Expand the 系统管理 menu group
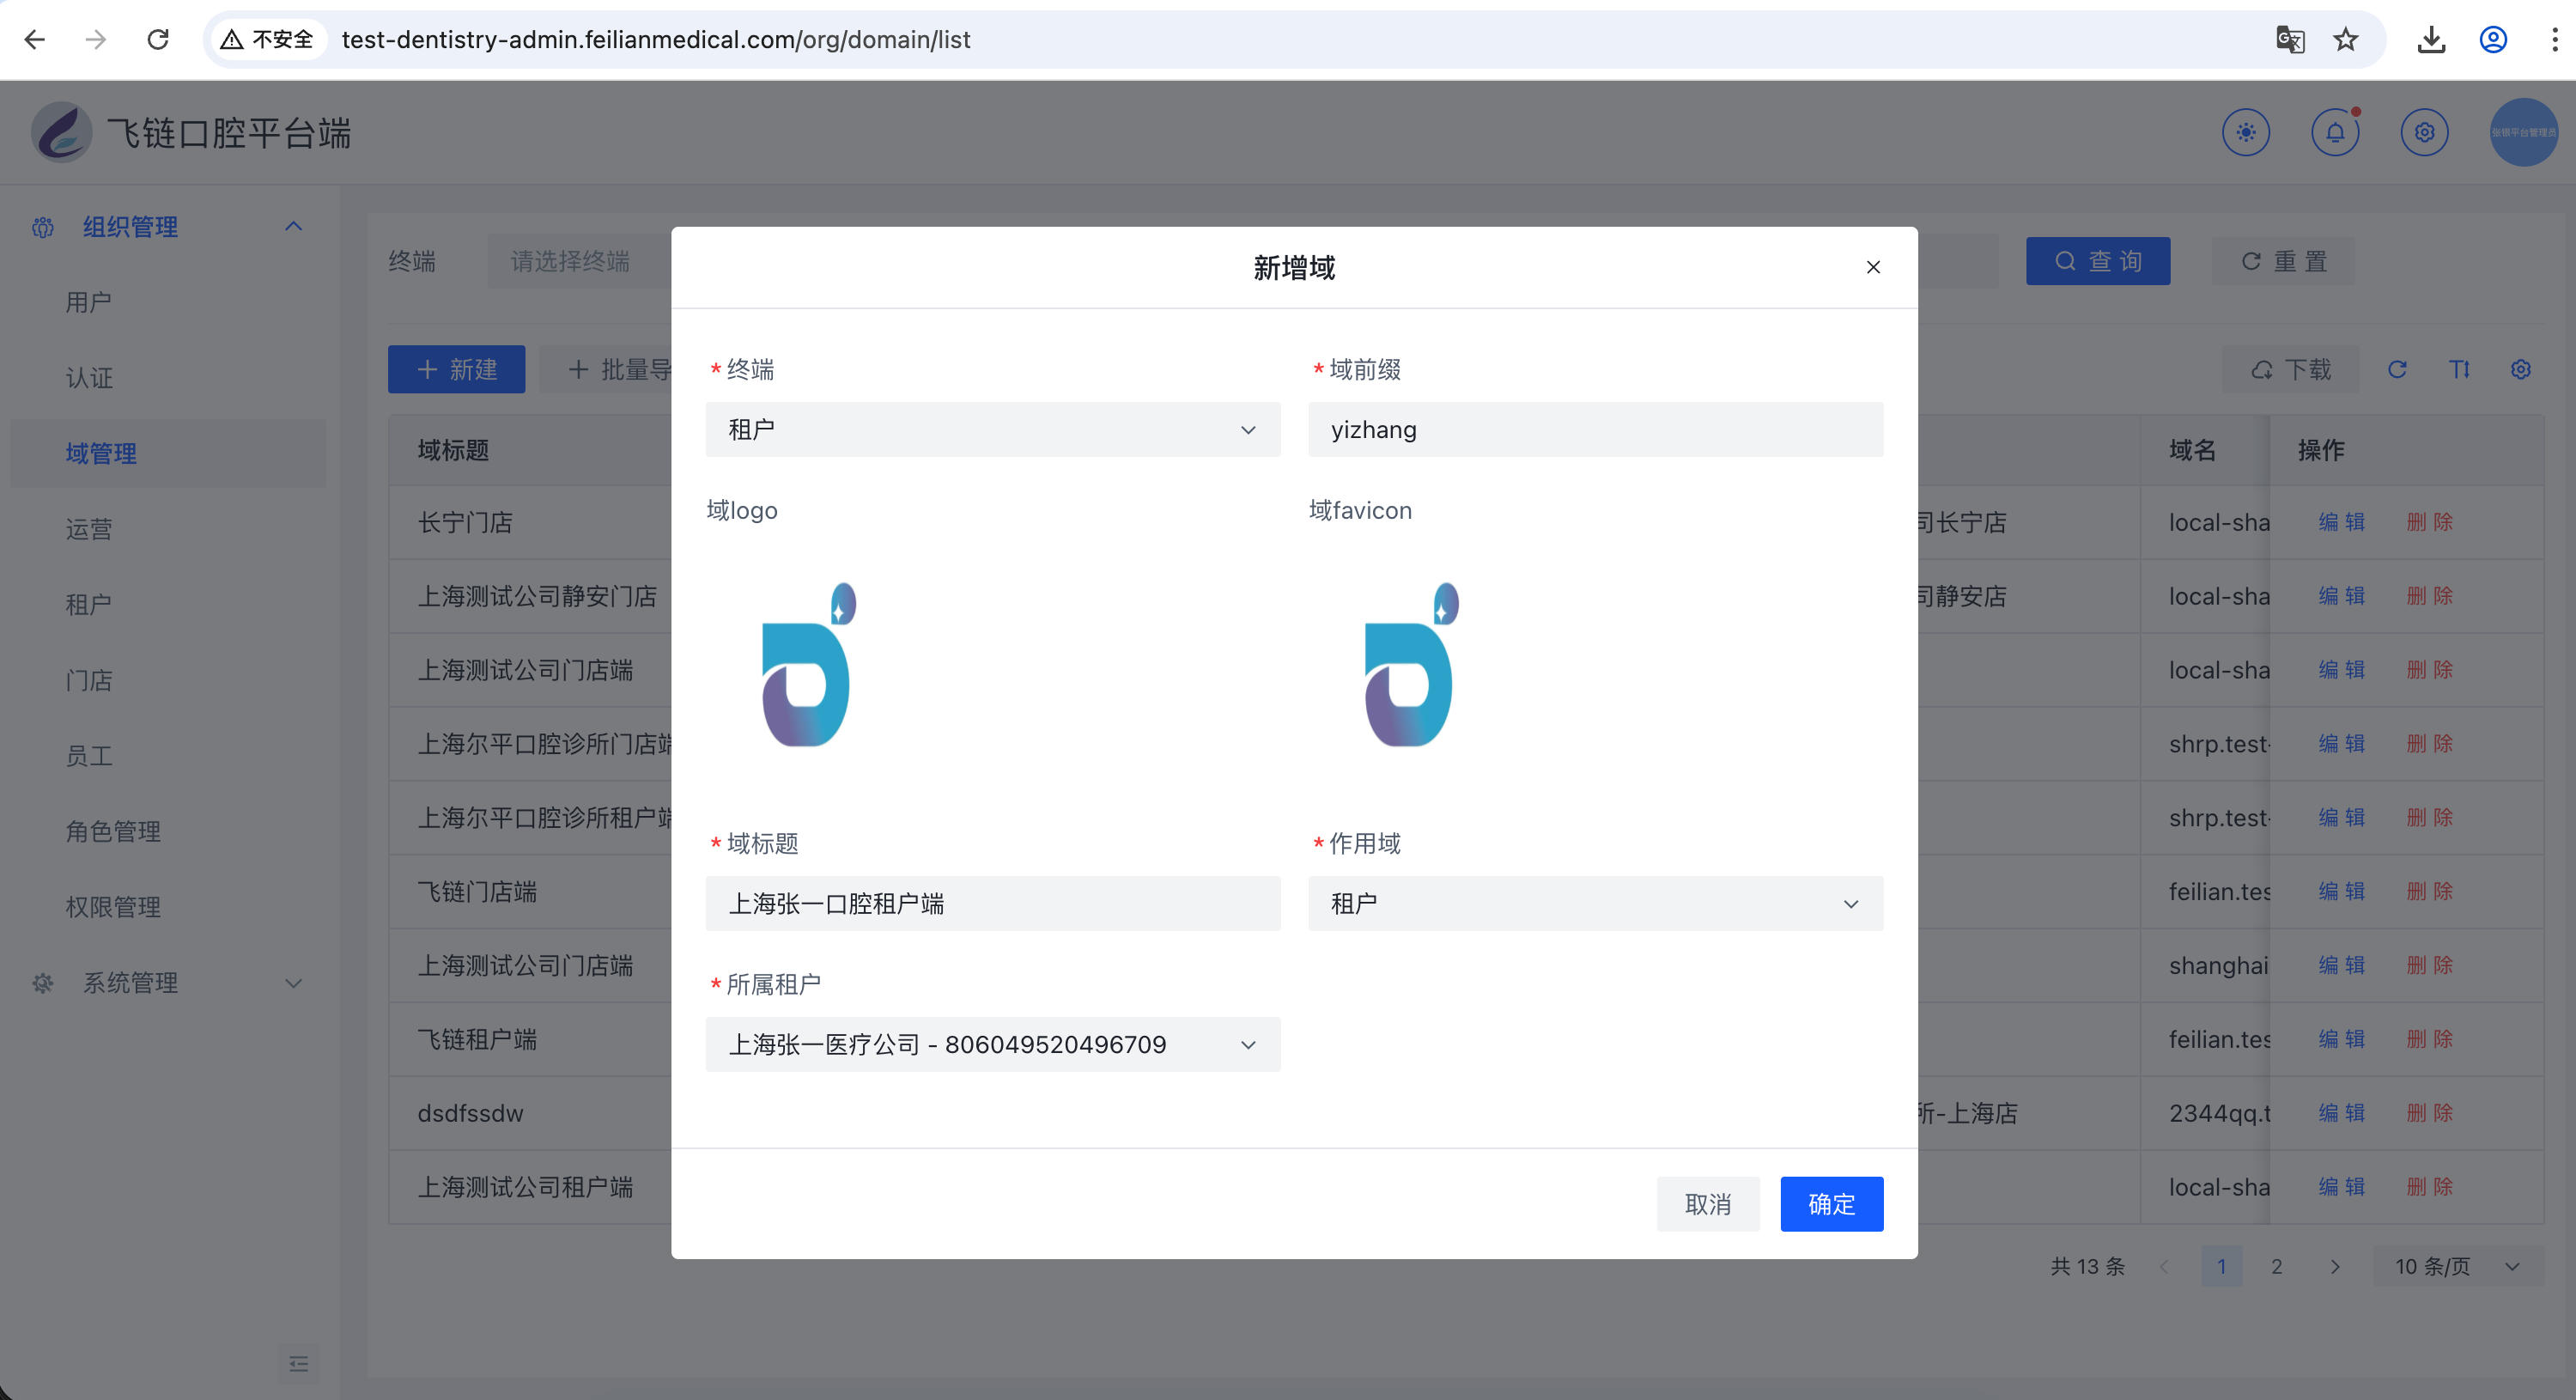2576x1400 pixels. point(168,983)
